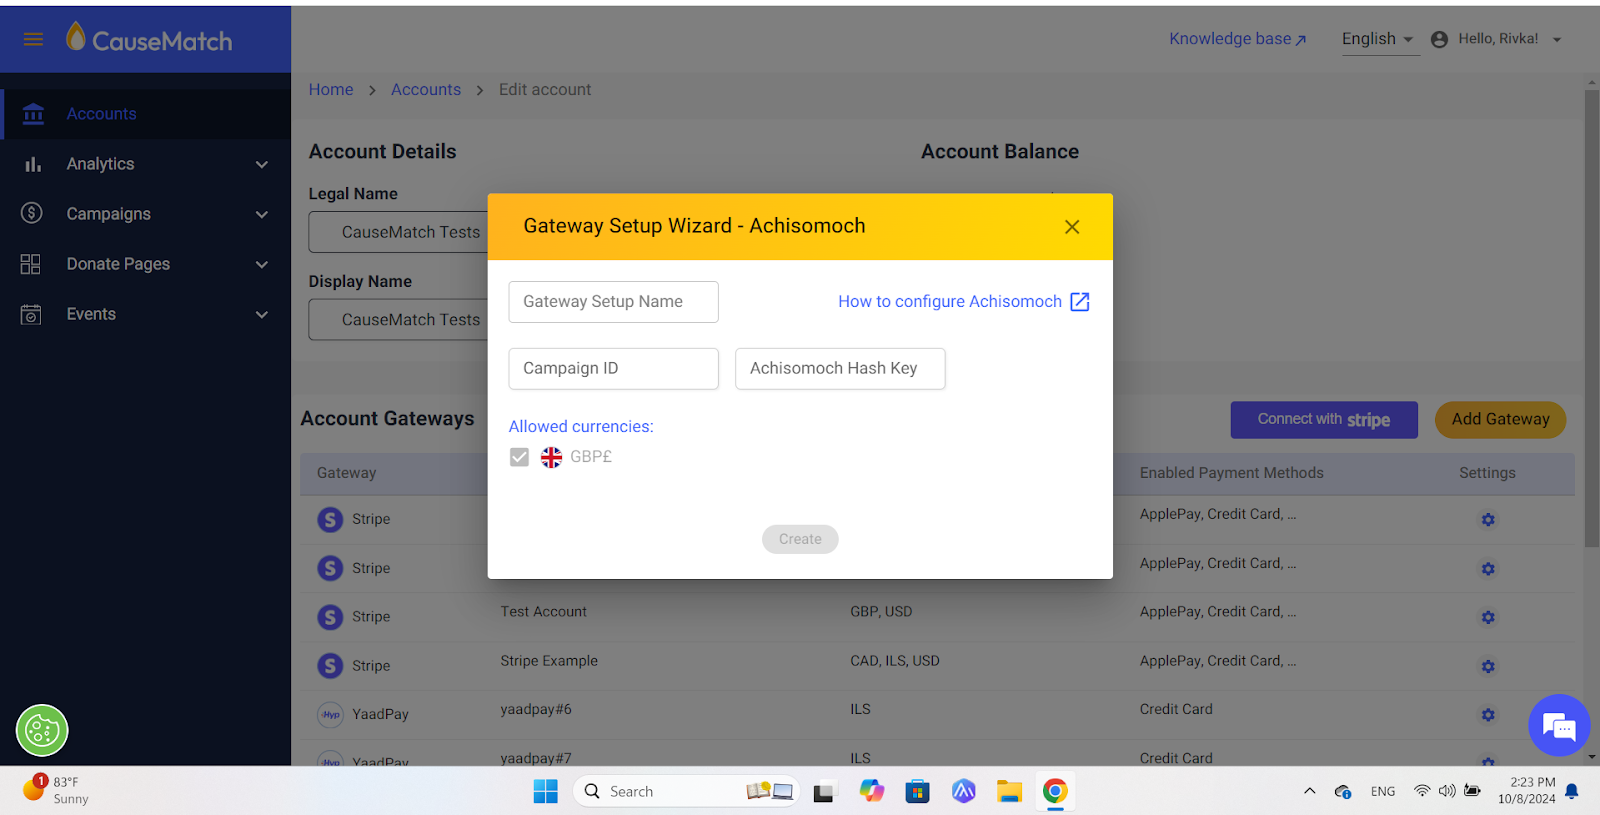Click the Analytics bar chart icon

click(x=33, y=164)
